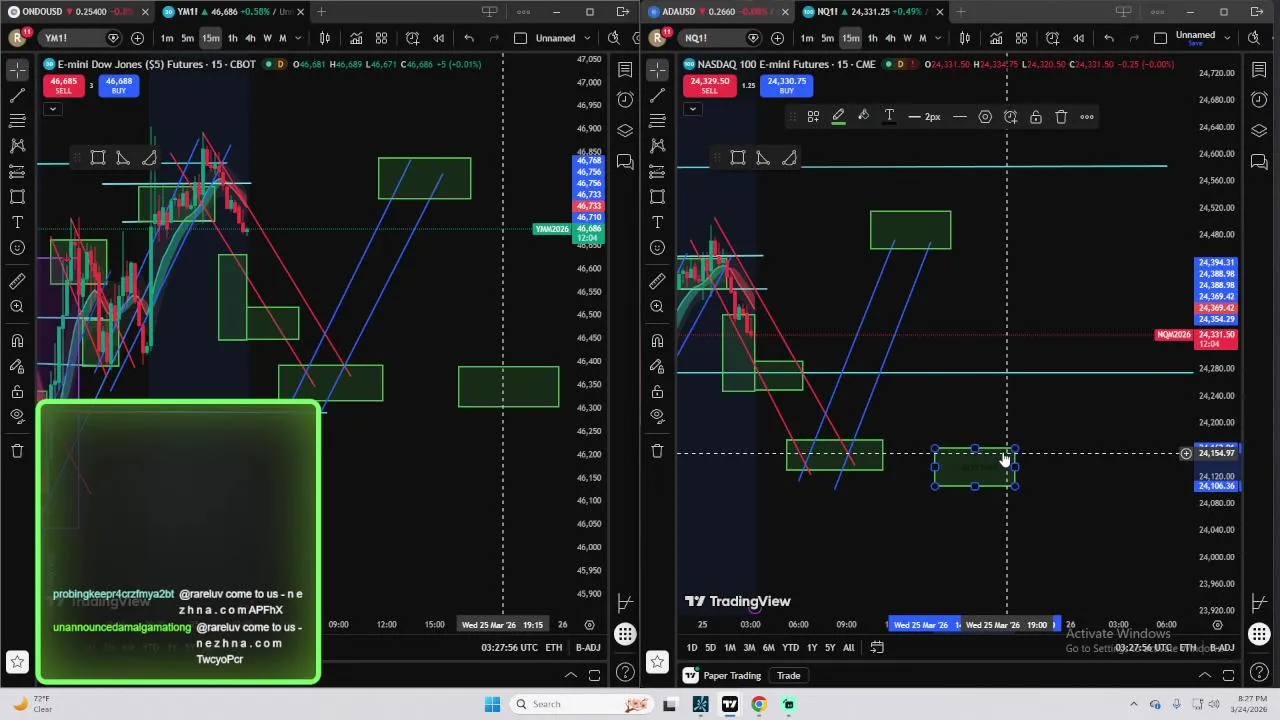Expand timeframe dropdown in YM1! window
Image resolution: width=1280 pixels, height=720 pixels.
tap(297, 38)
